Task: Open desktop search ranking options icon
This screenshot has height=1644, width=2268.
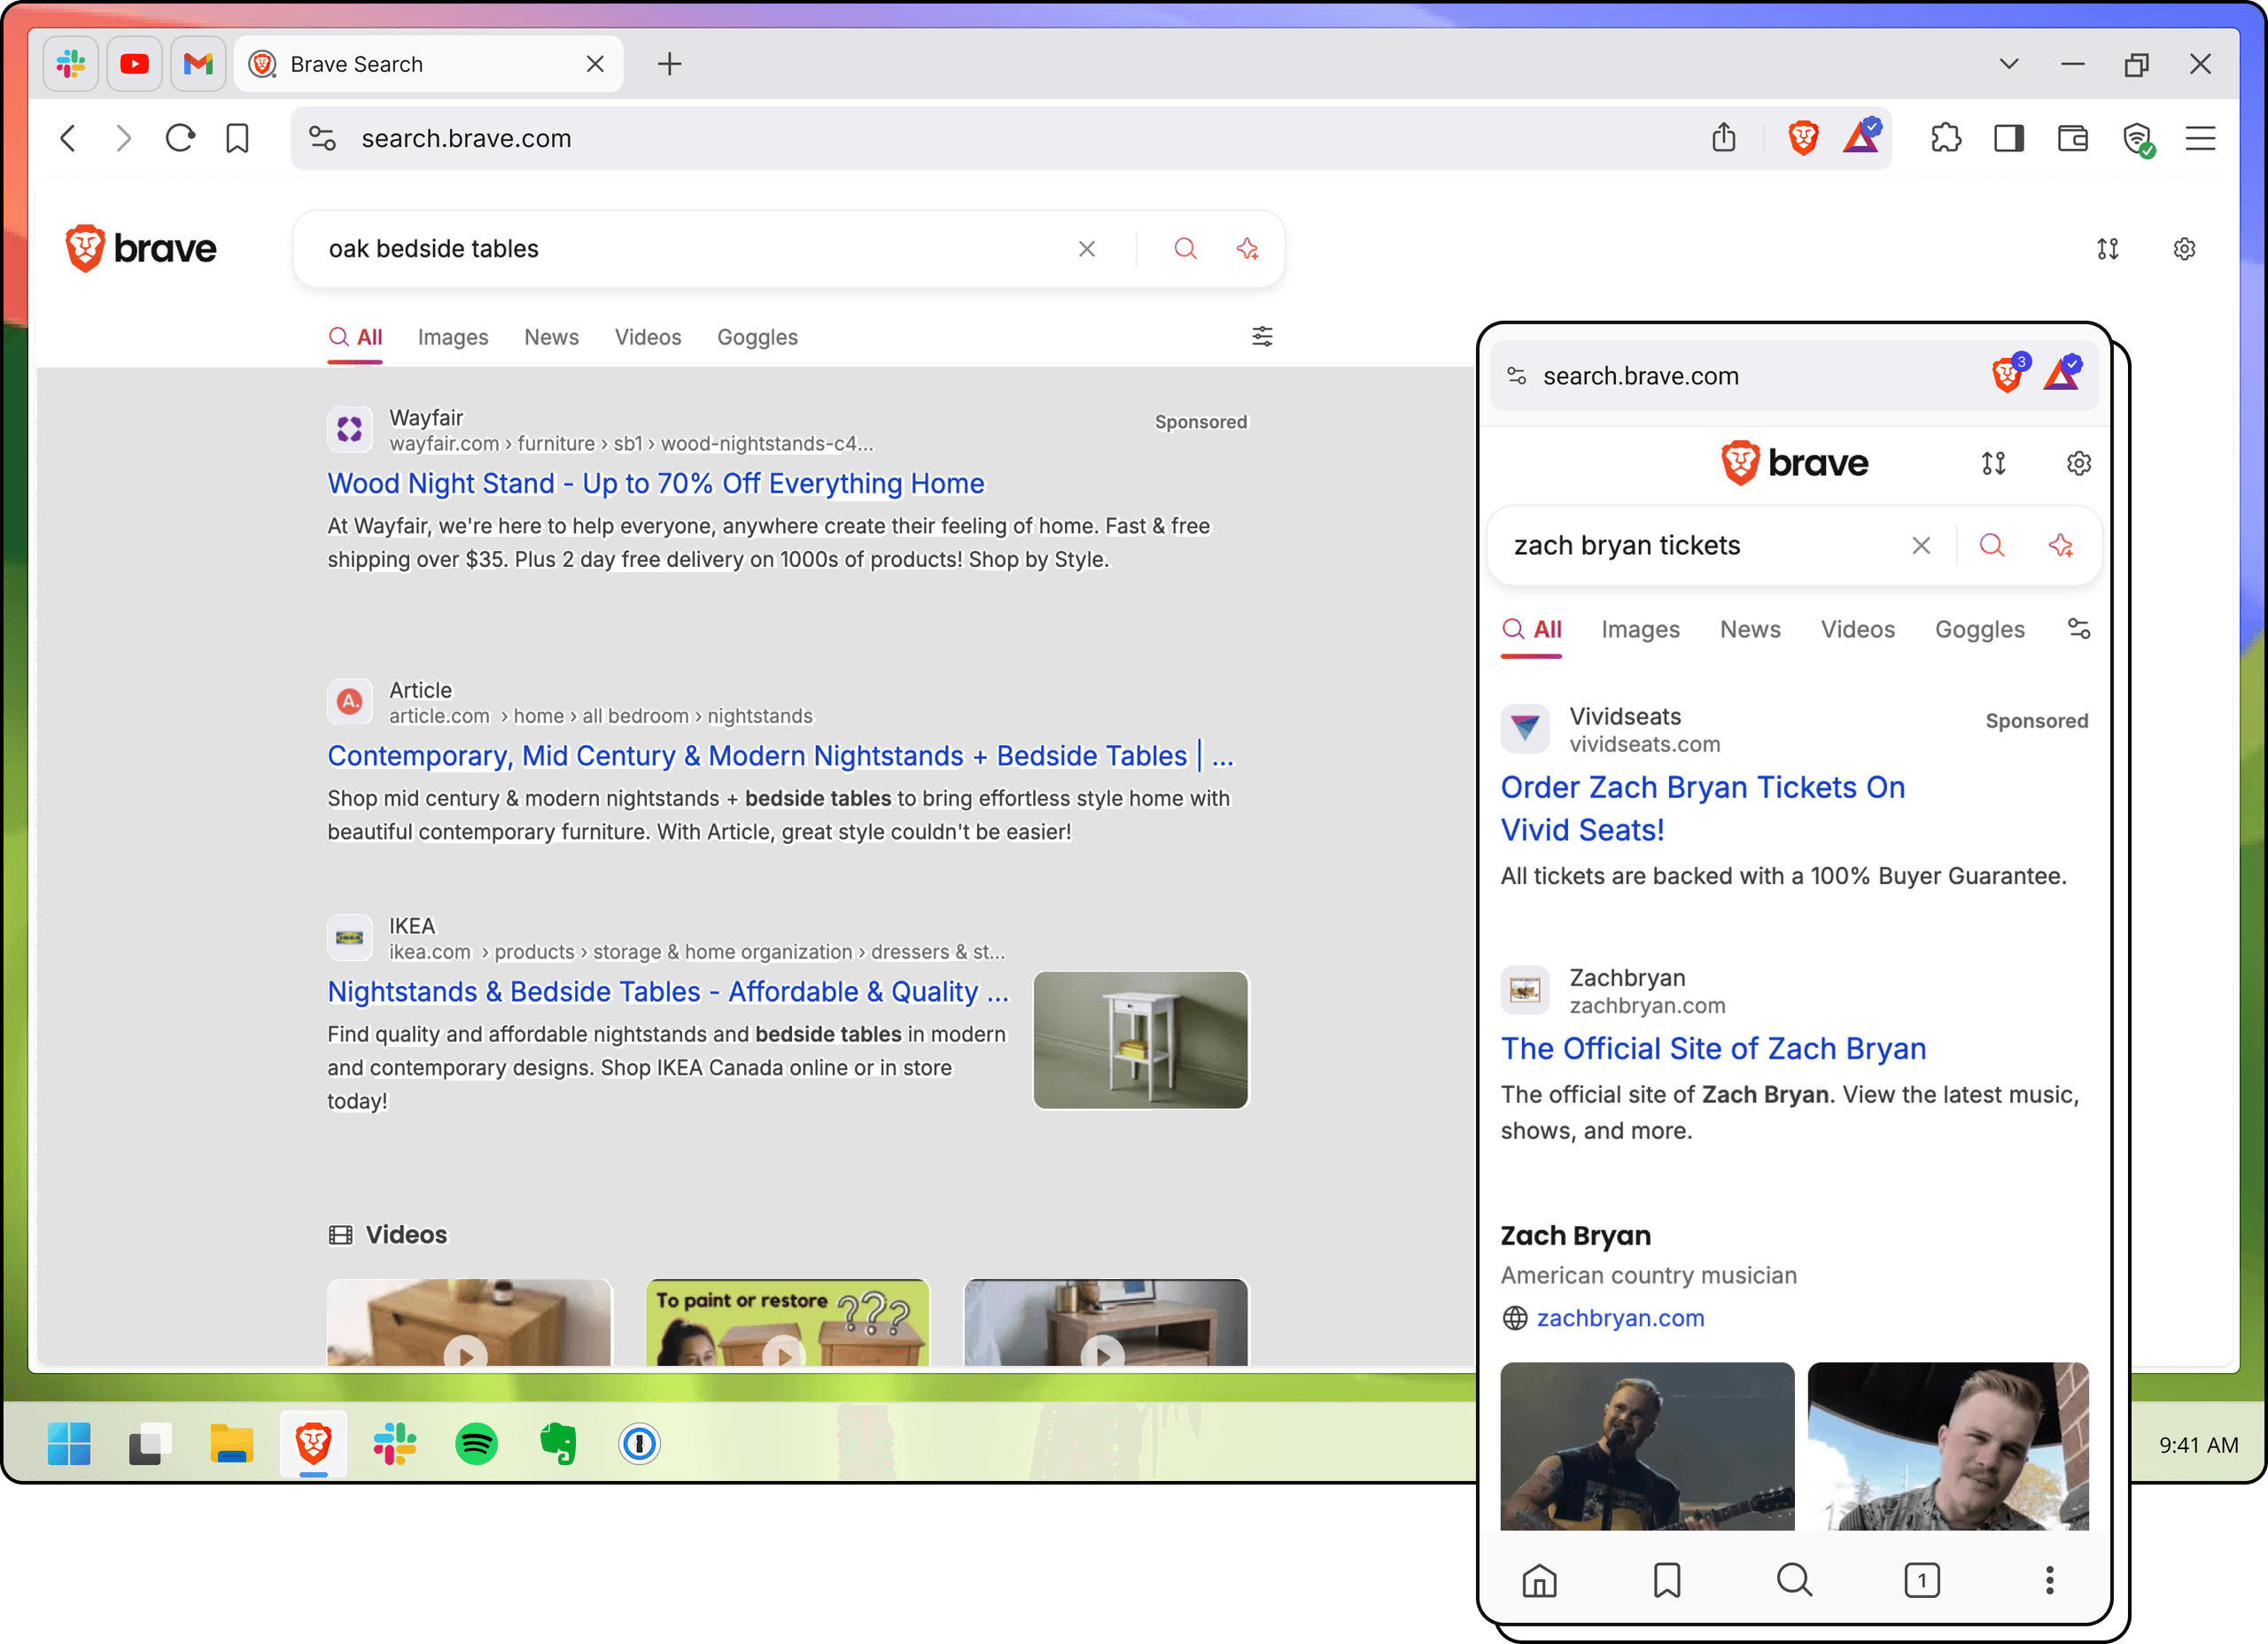Action: [2108, 249]
